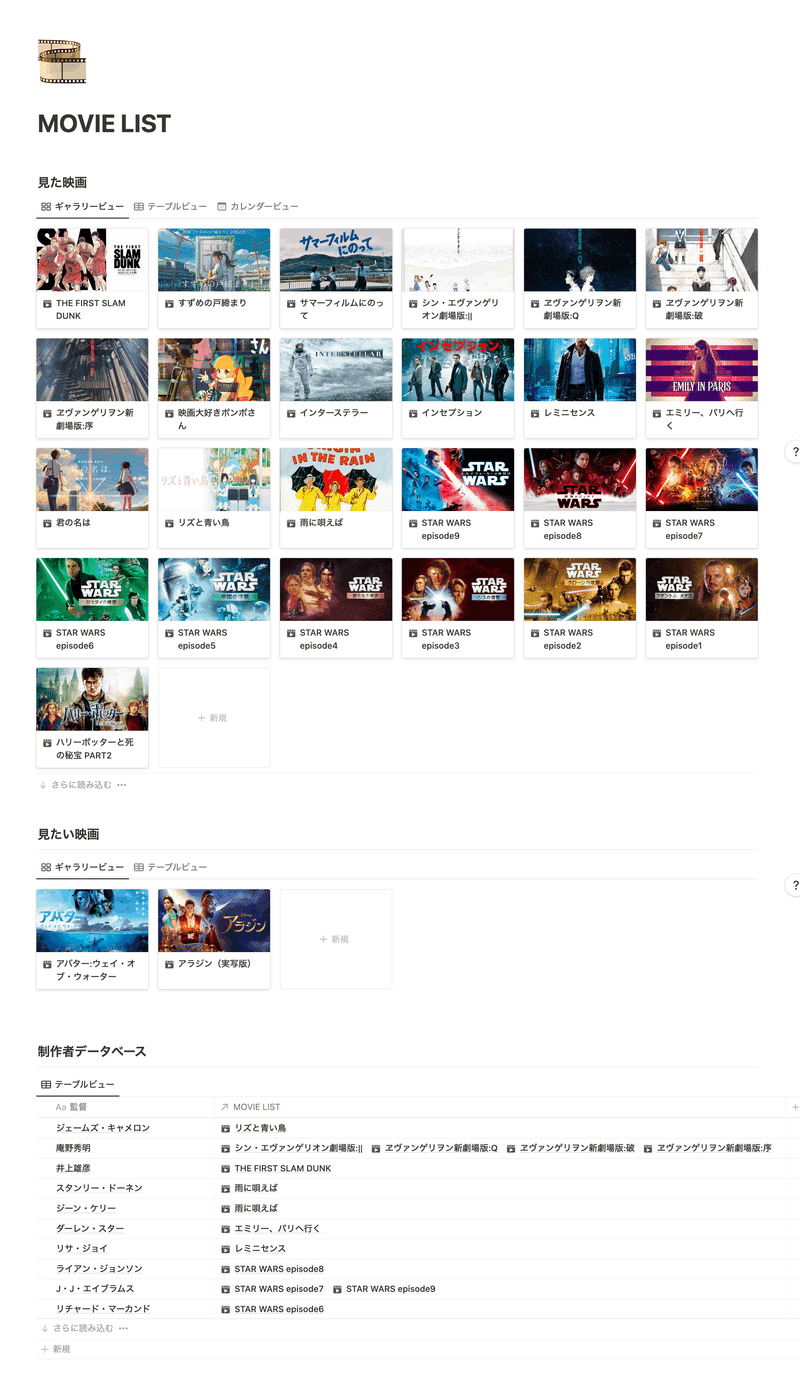800x1389 pixels.
Task: Click the ellipsis beside さらに読み込む under table
Action: (123, 1329)
